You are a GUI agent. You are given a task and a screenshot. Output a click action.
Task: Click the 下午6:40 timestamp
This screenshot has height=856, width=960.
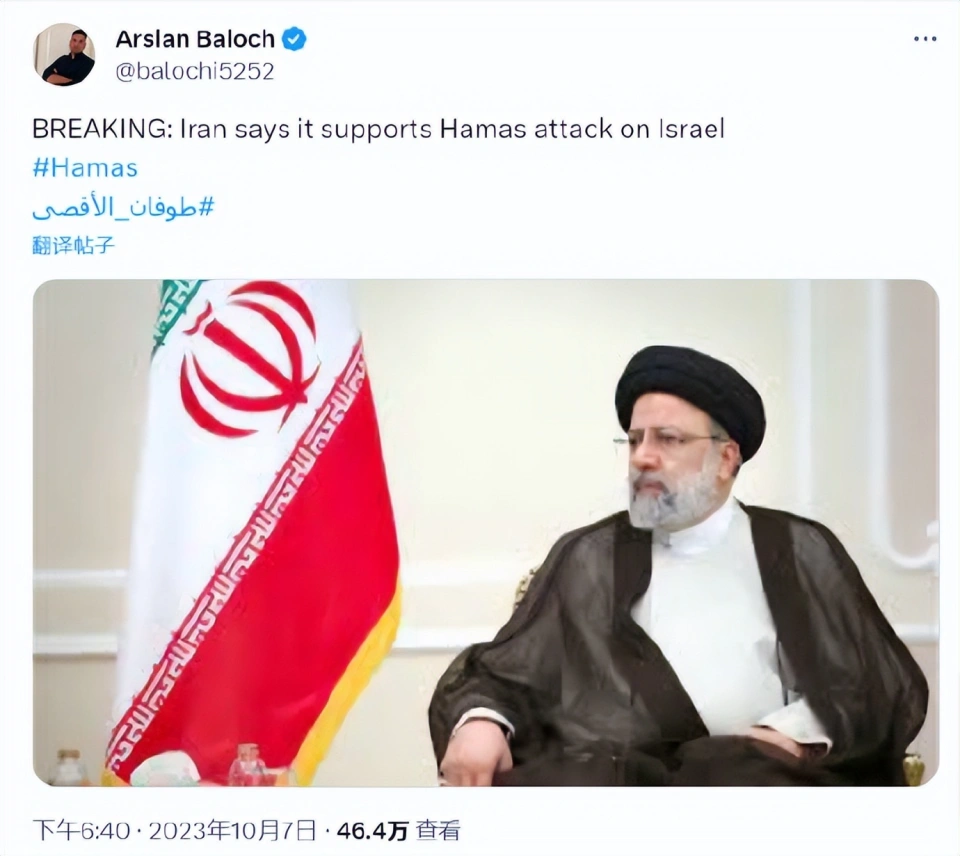[x=81, y=831]
